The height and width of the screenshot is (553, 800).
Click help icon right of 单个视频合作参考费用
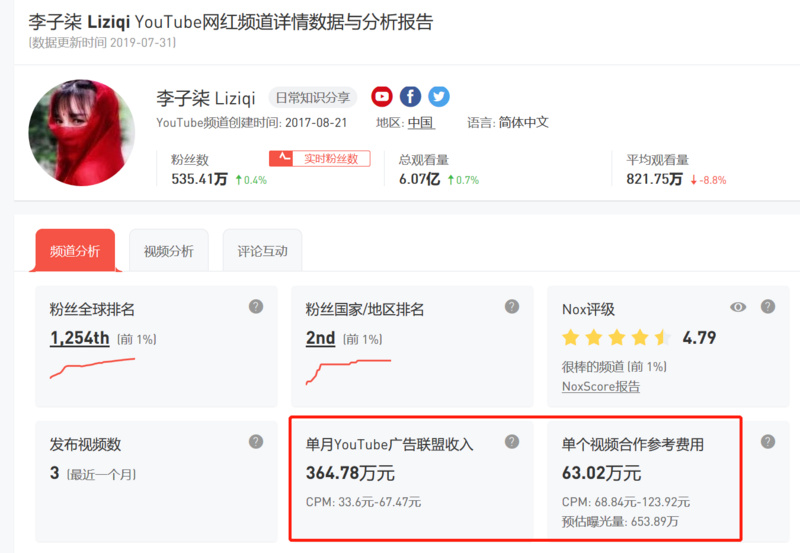click(768, 441)
